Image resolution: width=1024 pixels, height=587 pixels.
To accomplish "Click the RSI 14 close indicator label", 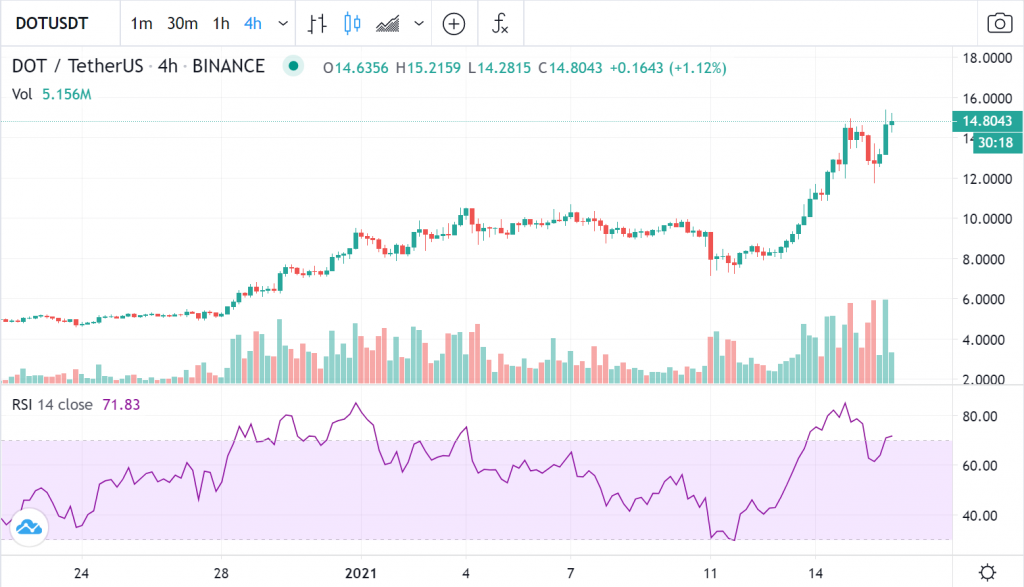I will click(x=52, y=404).
